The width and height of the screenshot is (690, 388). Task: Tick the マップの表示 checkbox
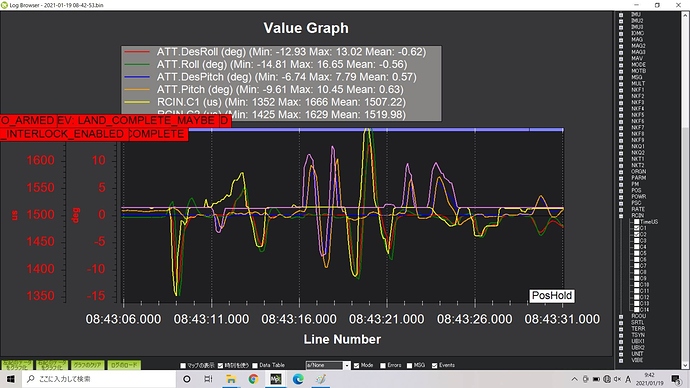click(183, 366)
